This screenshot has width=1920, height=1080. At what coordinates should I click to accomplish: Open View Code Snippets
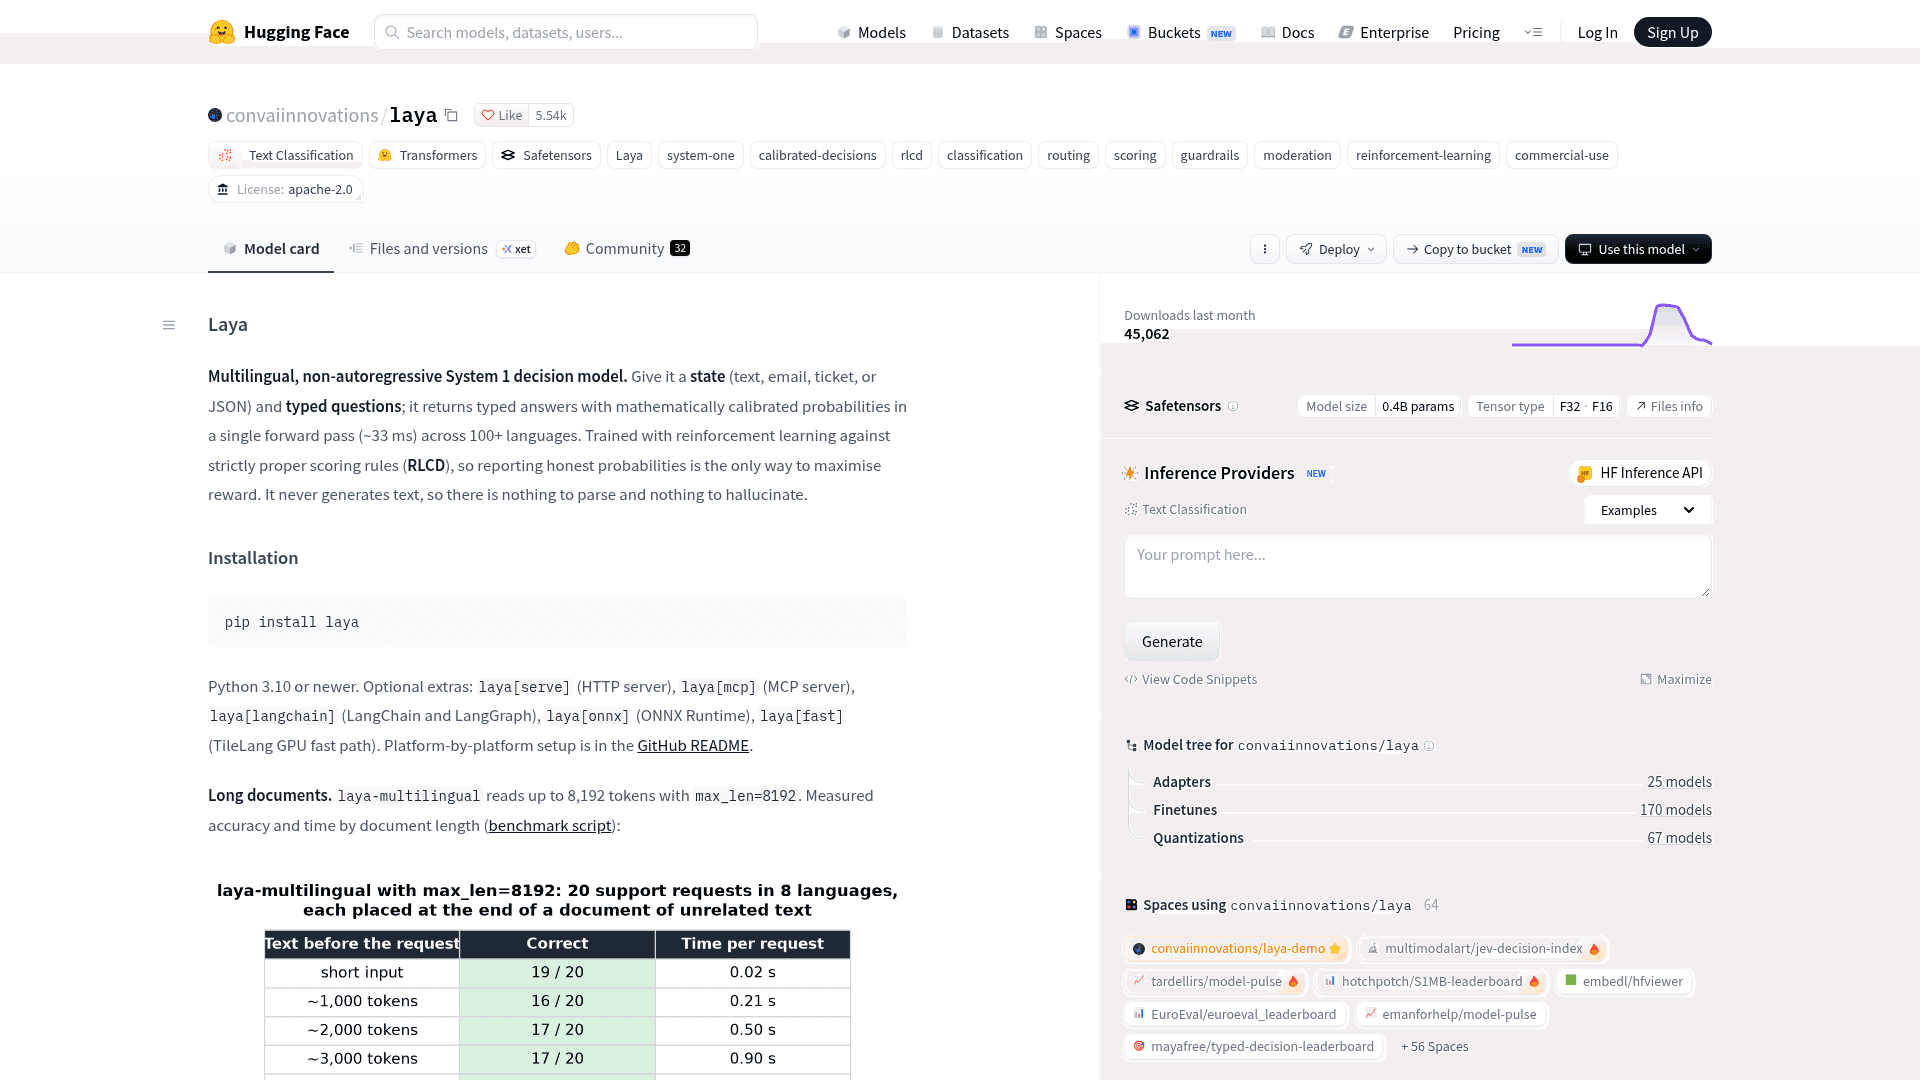click(1190, 679)
